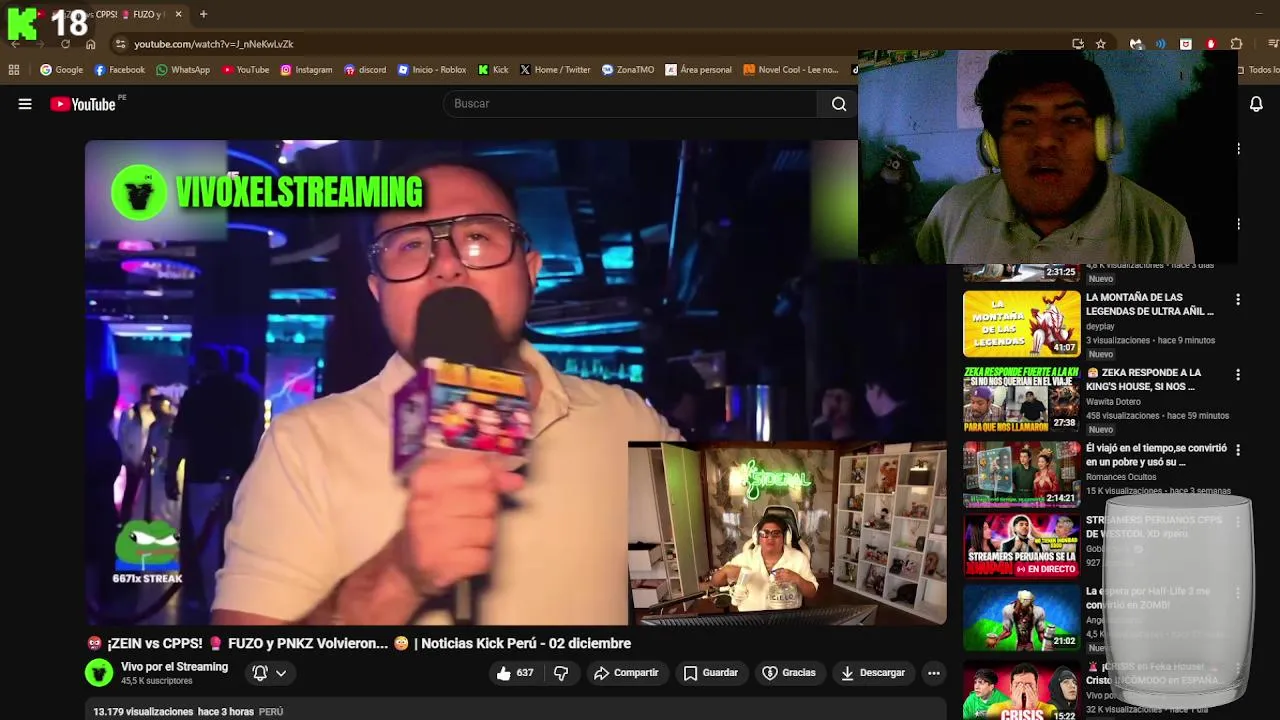Click the Descargar download button
Image resolution: width=1280 pixels, height=720 pixels.
coord(873,673)
